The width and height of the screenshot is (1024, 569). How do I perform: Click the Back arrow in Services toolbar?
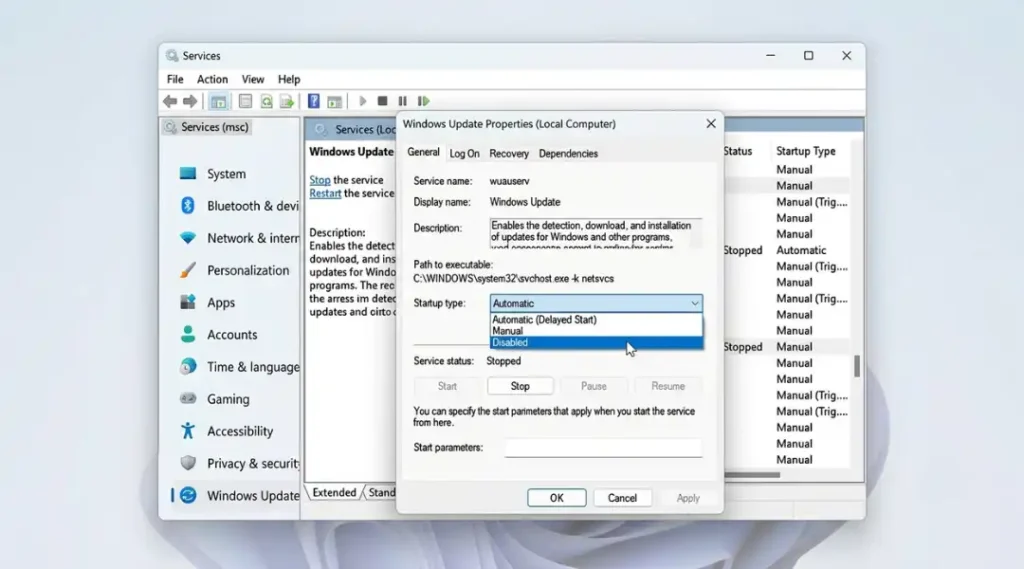tap(170, 101)
